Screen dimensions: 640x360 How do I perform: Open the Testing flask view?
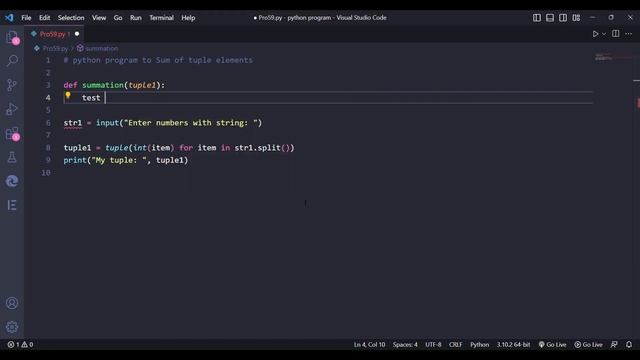click(x=12, y=157)
